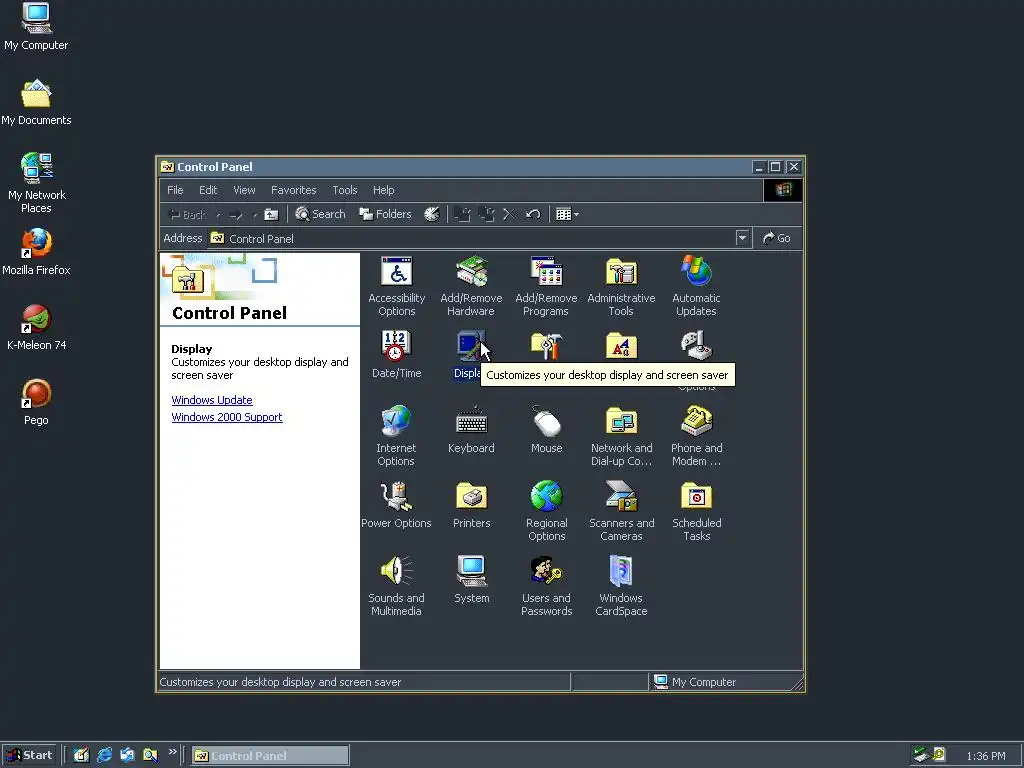The image size is (1024, 768).
Task: Click the History toolbar icon
Action: pyautogui.click(x=432, y=214)
